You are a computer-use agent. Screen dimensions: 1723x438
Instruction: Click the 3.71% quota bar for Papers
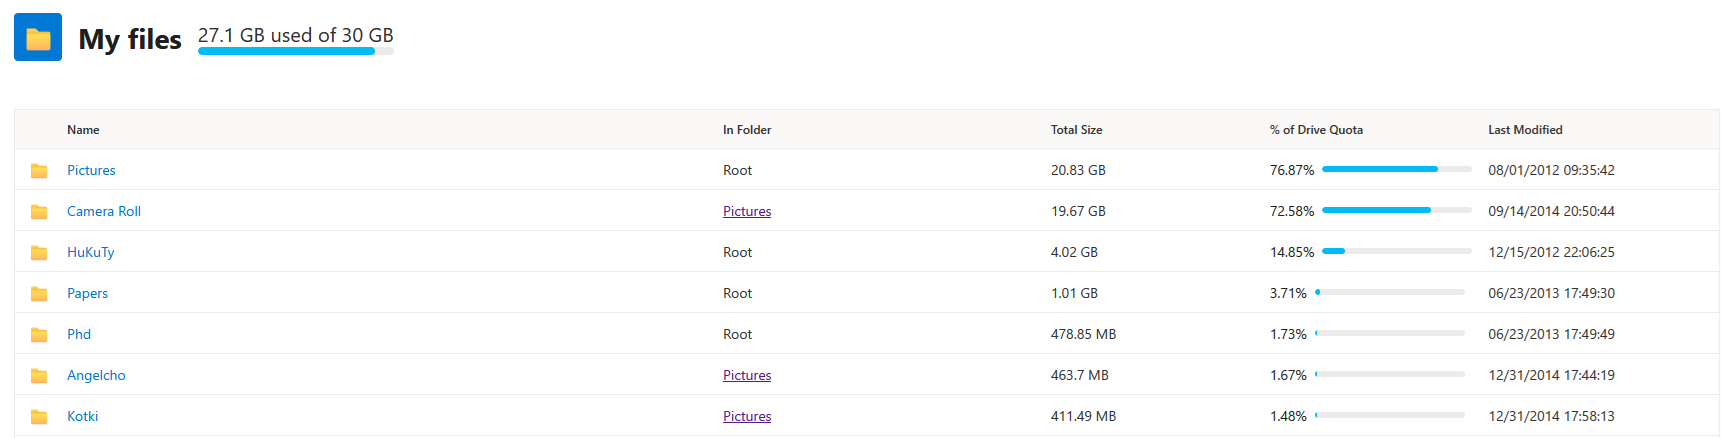(1390, 293)
